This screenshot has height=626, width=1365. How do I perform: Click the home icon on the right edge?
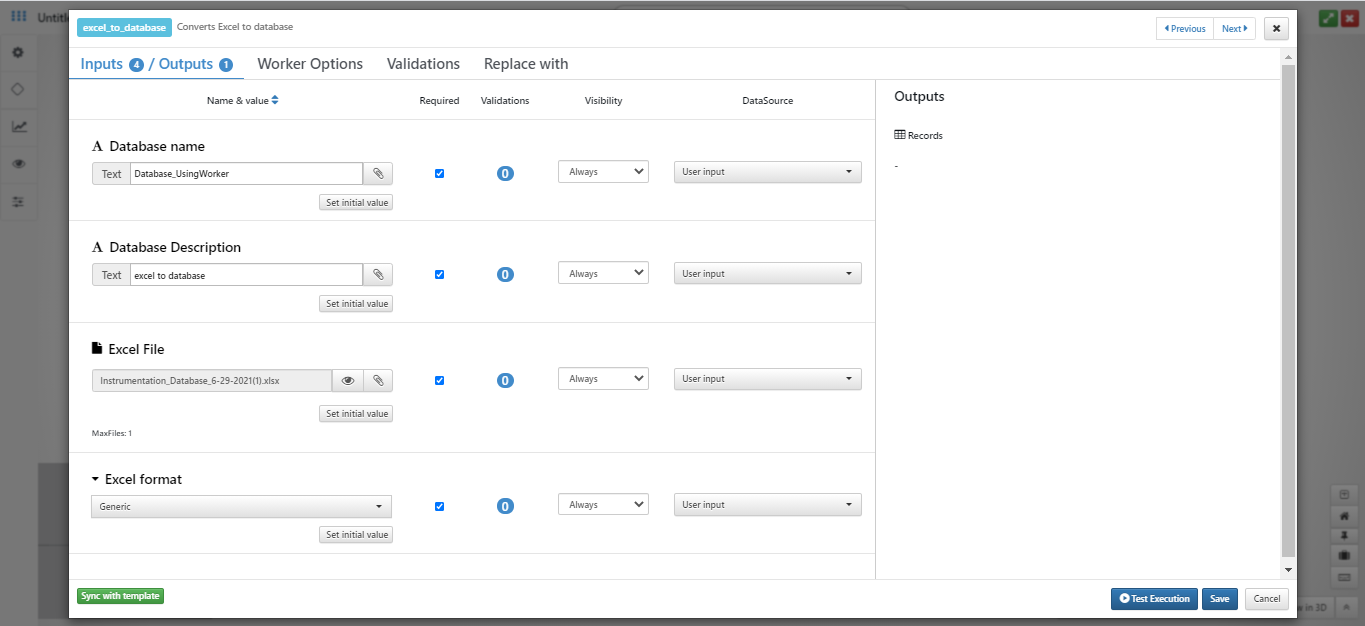1344,514
